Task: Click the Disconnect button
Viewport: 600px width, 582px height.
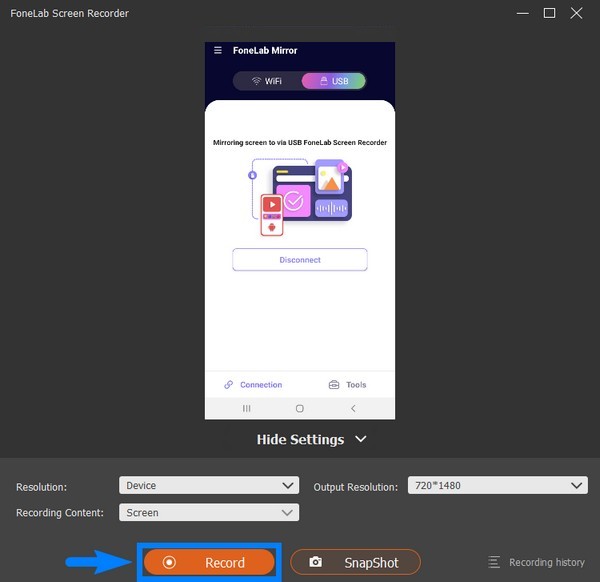Action: 300,260
